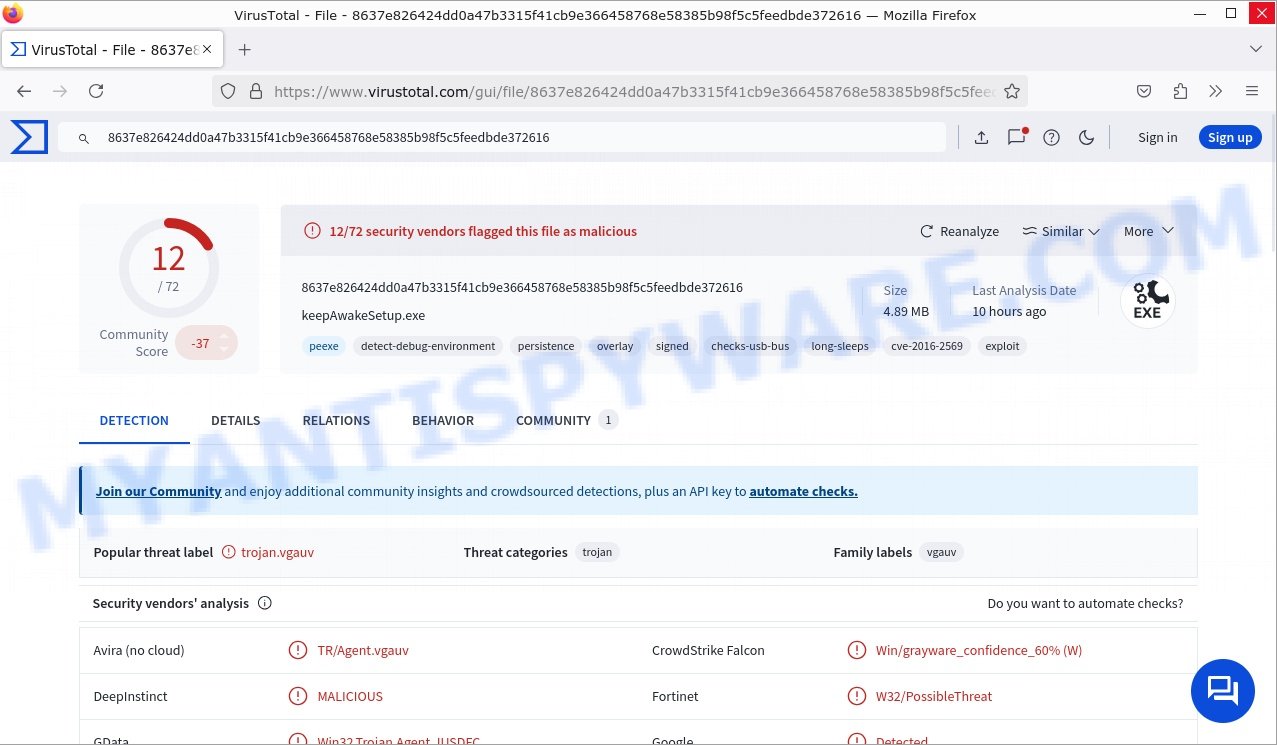The width and height of the screenshot is (1277, 745).
Task: Downvote the community score with the down arrow
Action: click(223, 350)
